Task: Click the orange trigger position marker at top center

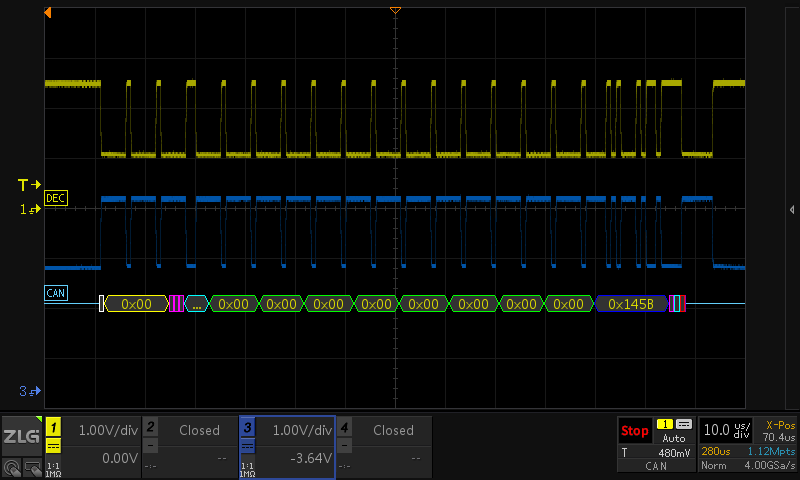Action: [x=395, y=9]
